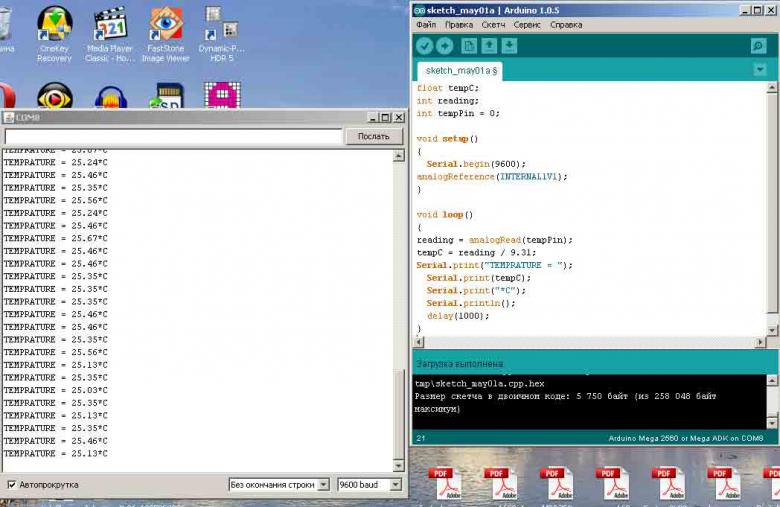Click code editor vertical scrollbar down arrow
The width and height of the screenshot is (780, 507).
[x=772, y=330]
